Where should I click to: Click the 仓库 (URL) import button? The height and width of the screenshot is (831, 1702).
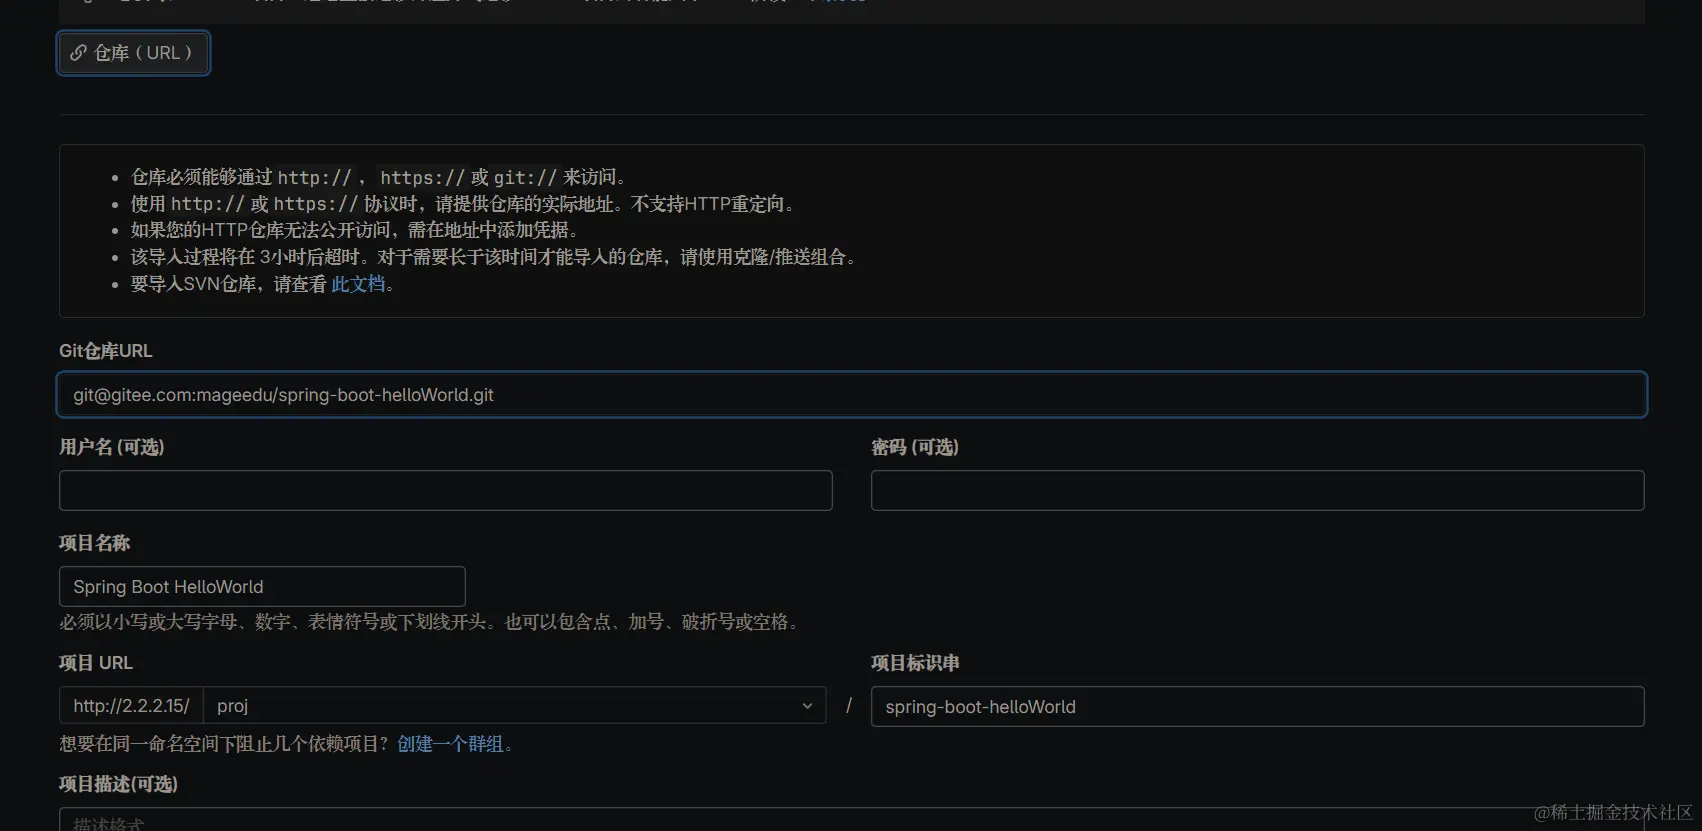133,53
